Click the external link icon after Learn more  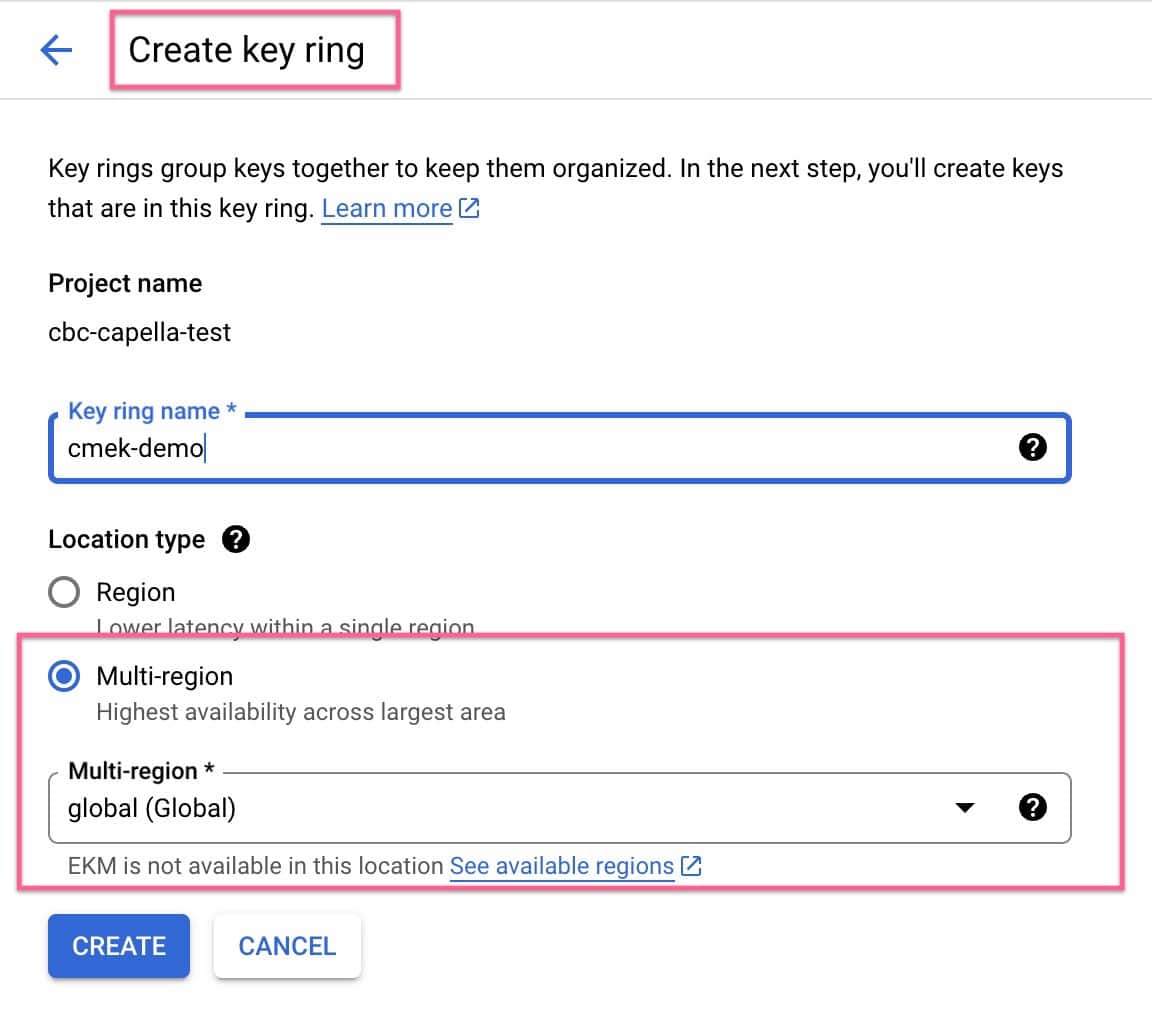469,208
